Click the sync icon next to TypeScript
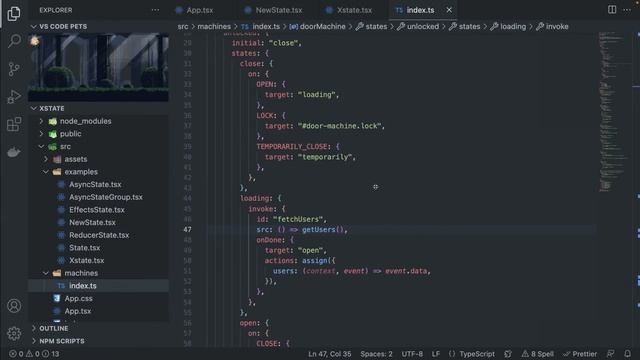Image resolution: width=640 pixels, height=360 pixels. pos(508,354)
